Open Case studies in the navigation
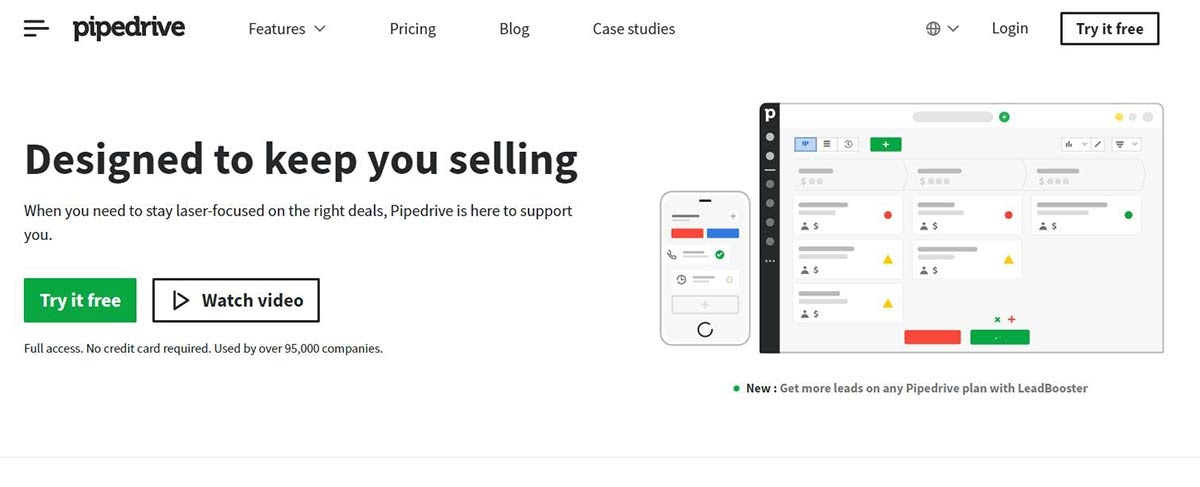Image resolution: width=1200 pixels, height=487 pixels. [633, 29]
